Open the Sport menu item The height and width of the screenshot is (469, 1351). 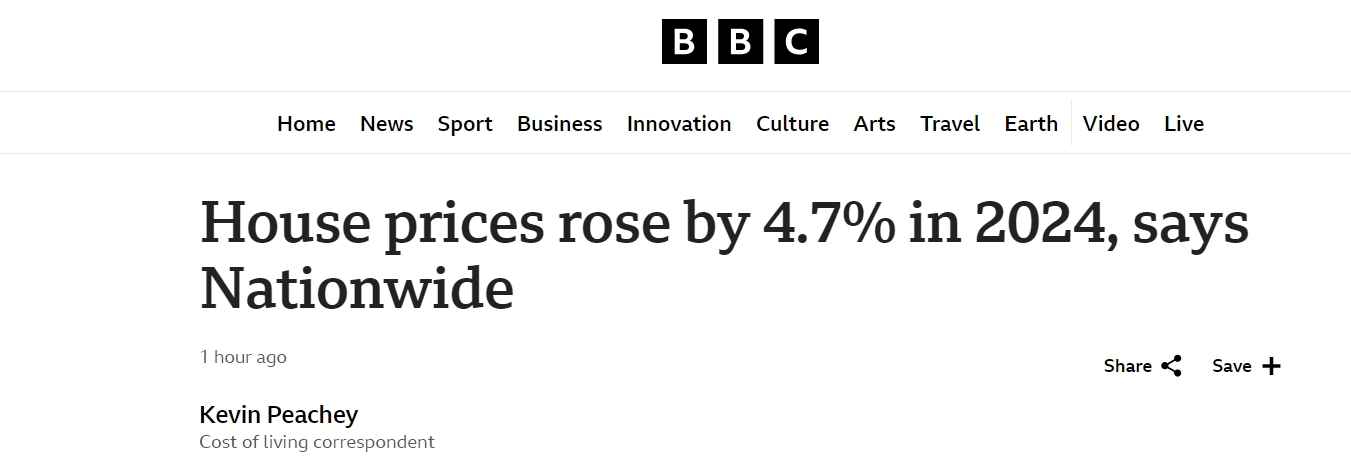pyautogui.click(x=465, y=124)
